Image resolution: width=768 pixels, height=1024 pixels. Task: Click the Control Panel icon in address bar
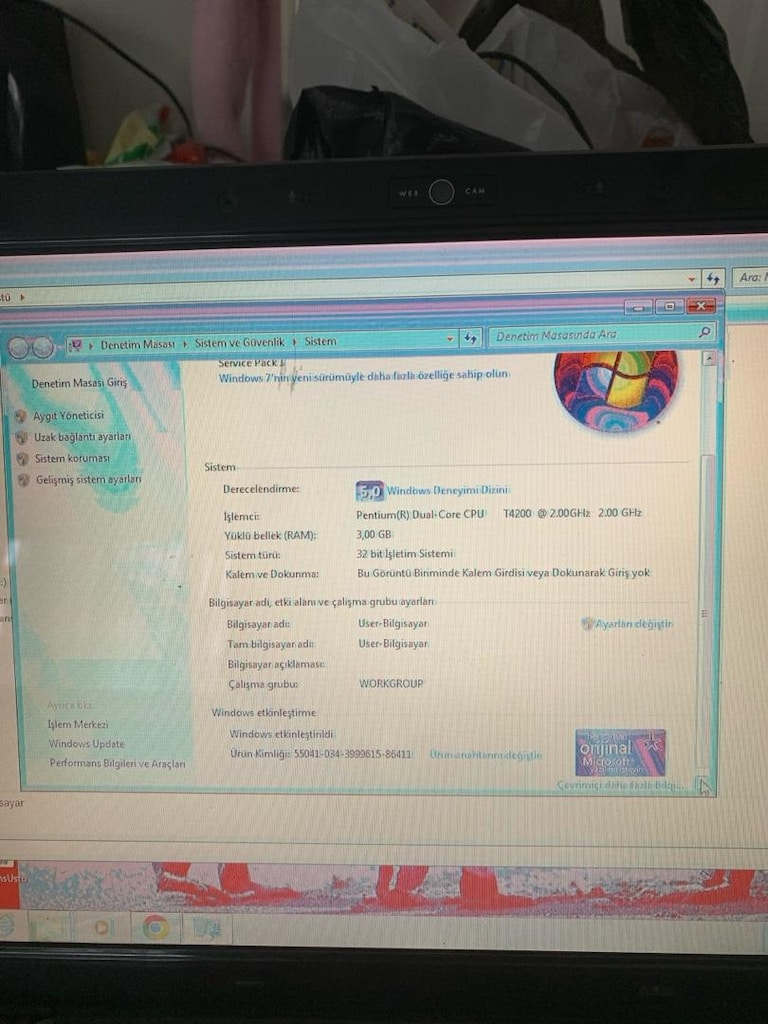pyautogui.click(x=75, y=344)
